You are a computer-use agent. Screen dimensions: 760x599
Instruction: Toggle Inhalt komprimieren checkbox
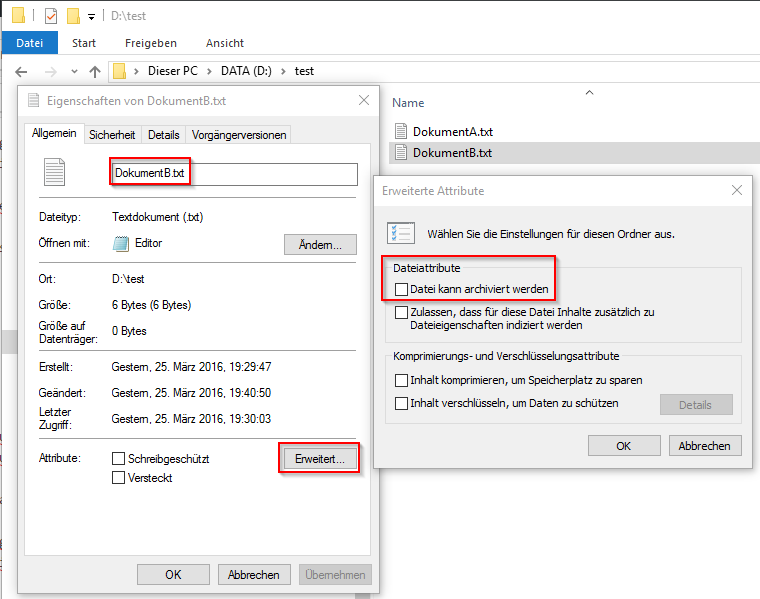click(x=401, y=380)
